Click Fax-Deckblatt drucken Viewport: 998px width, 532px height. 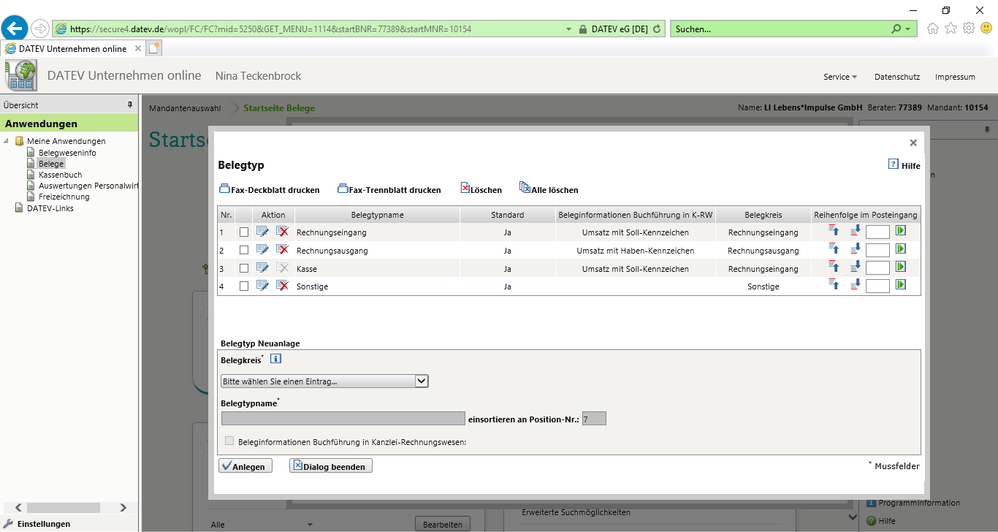269,189
